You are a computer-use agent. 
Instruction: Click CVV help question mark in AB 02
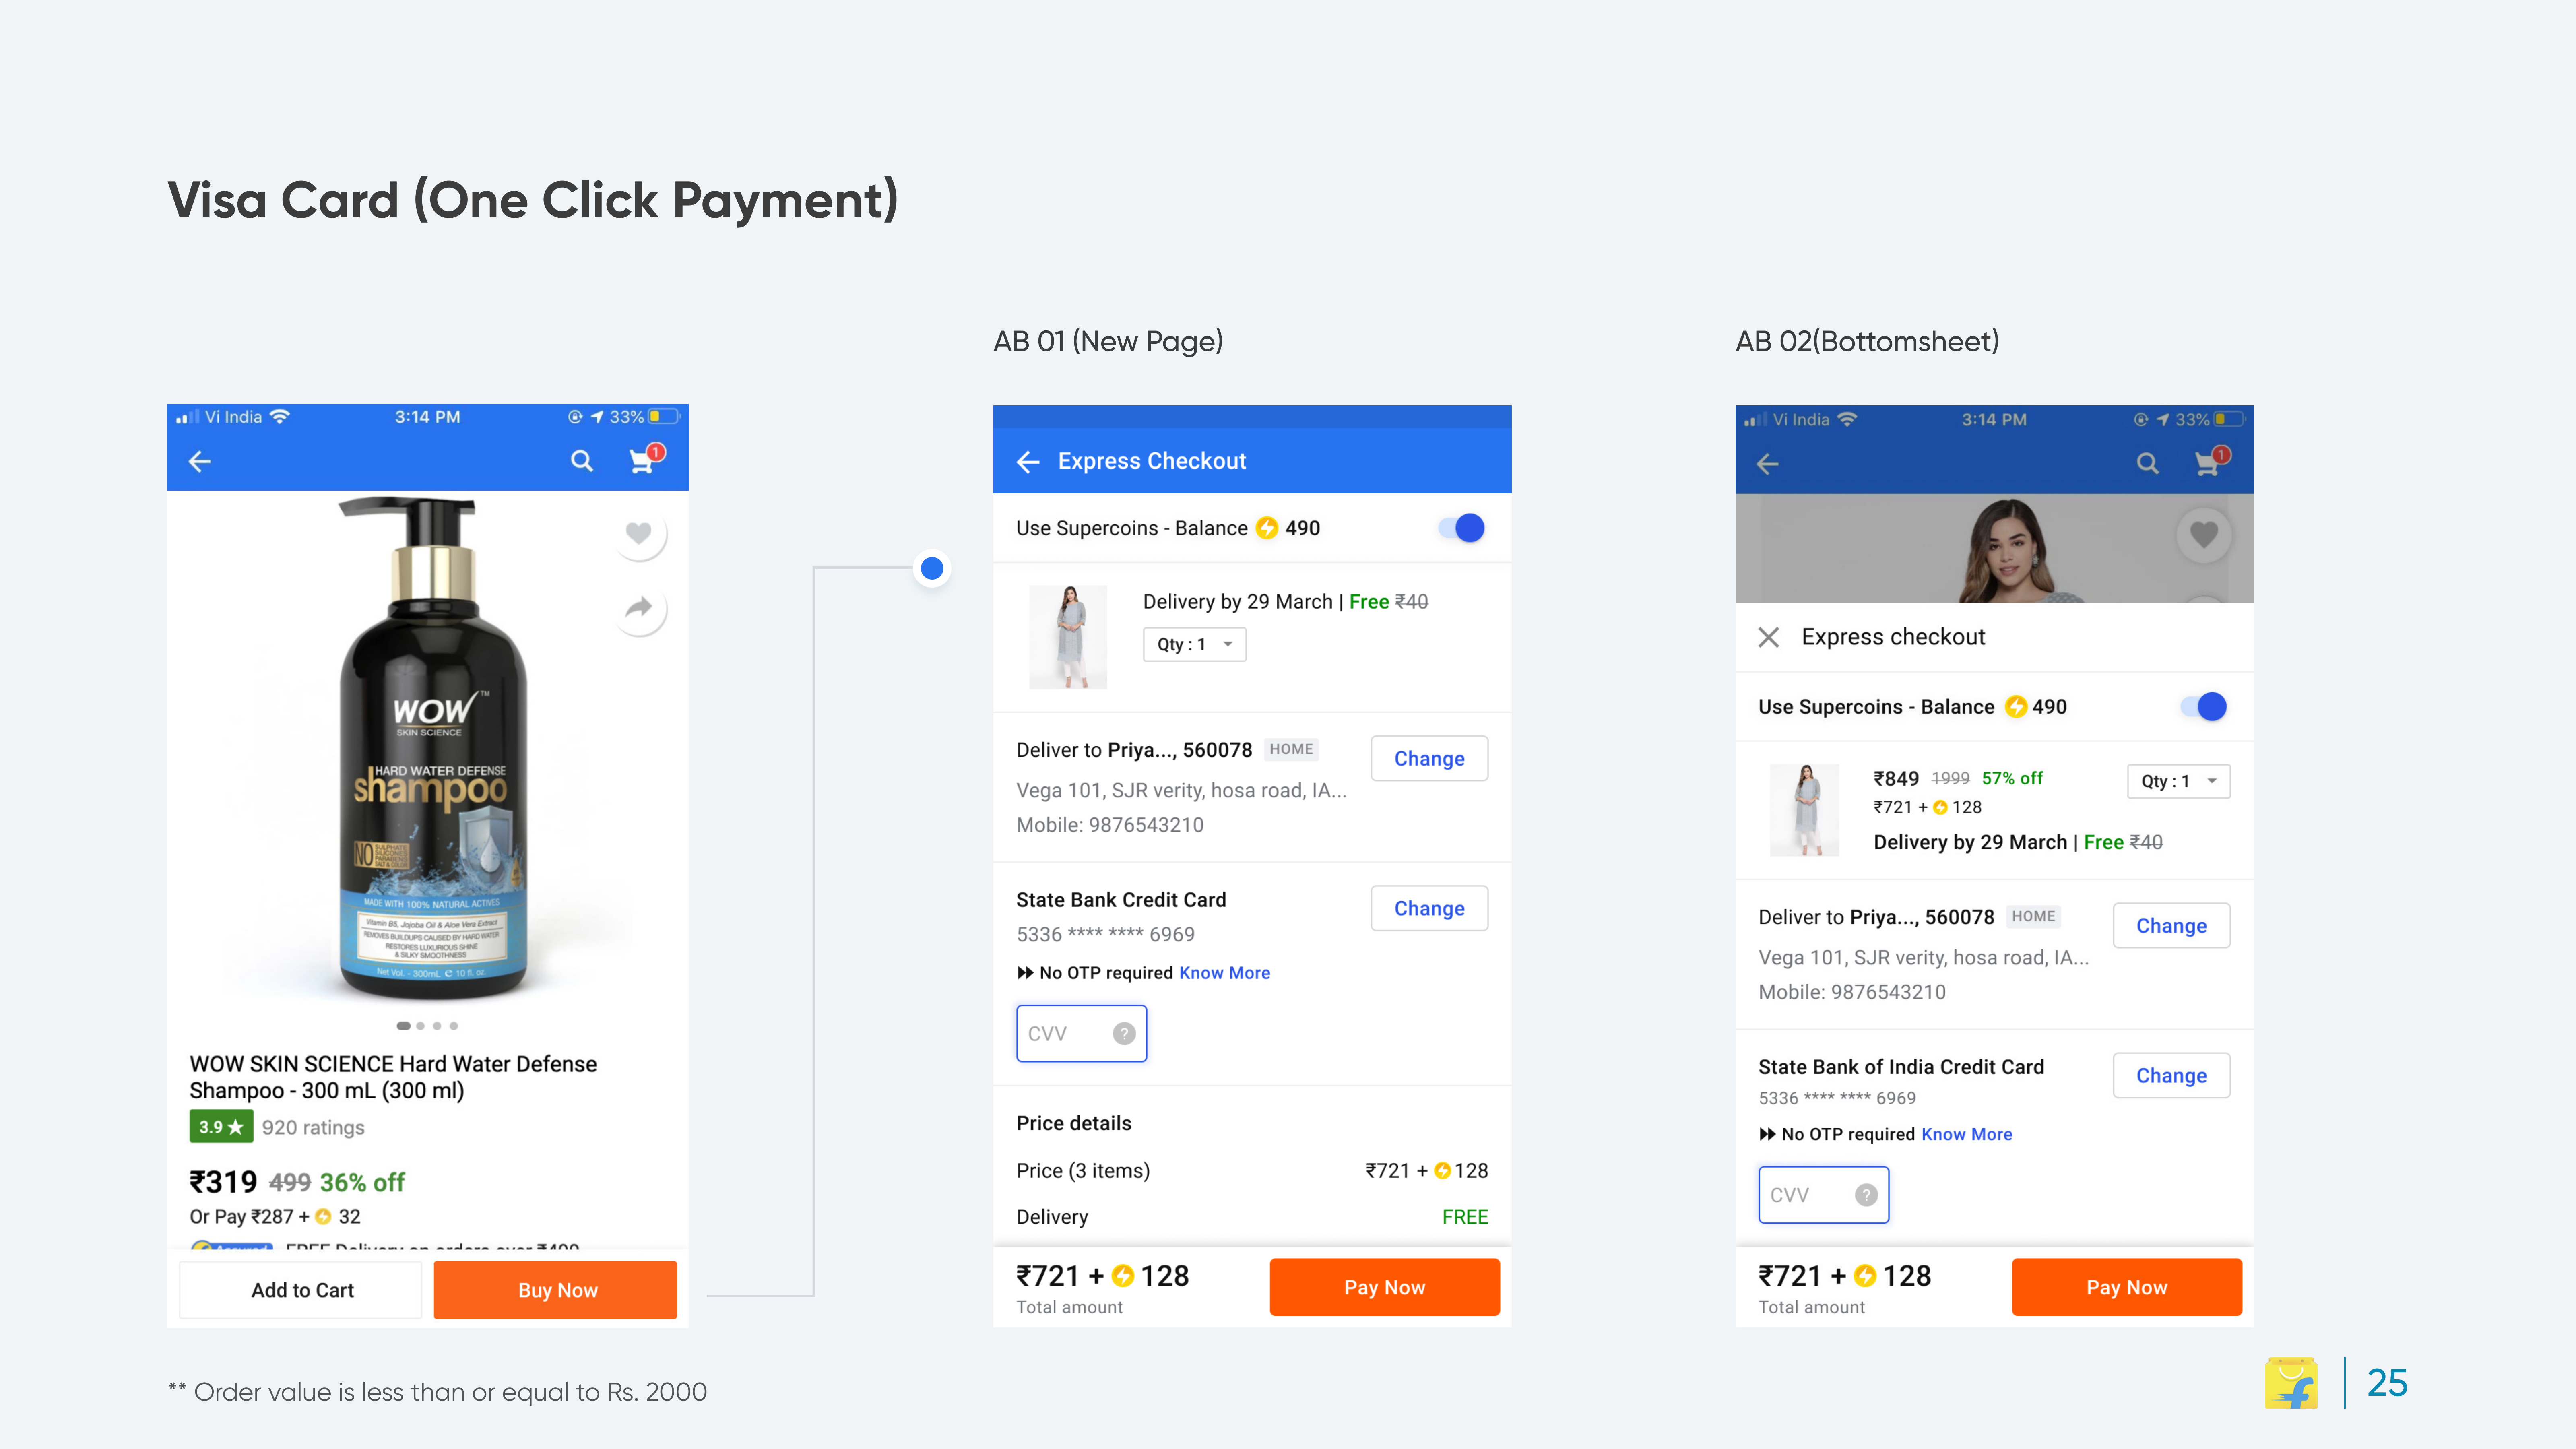pos(1866,1195)
